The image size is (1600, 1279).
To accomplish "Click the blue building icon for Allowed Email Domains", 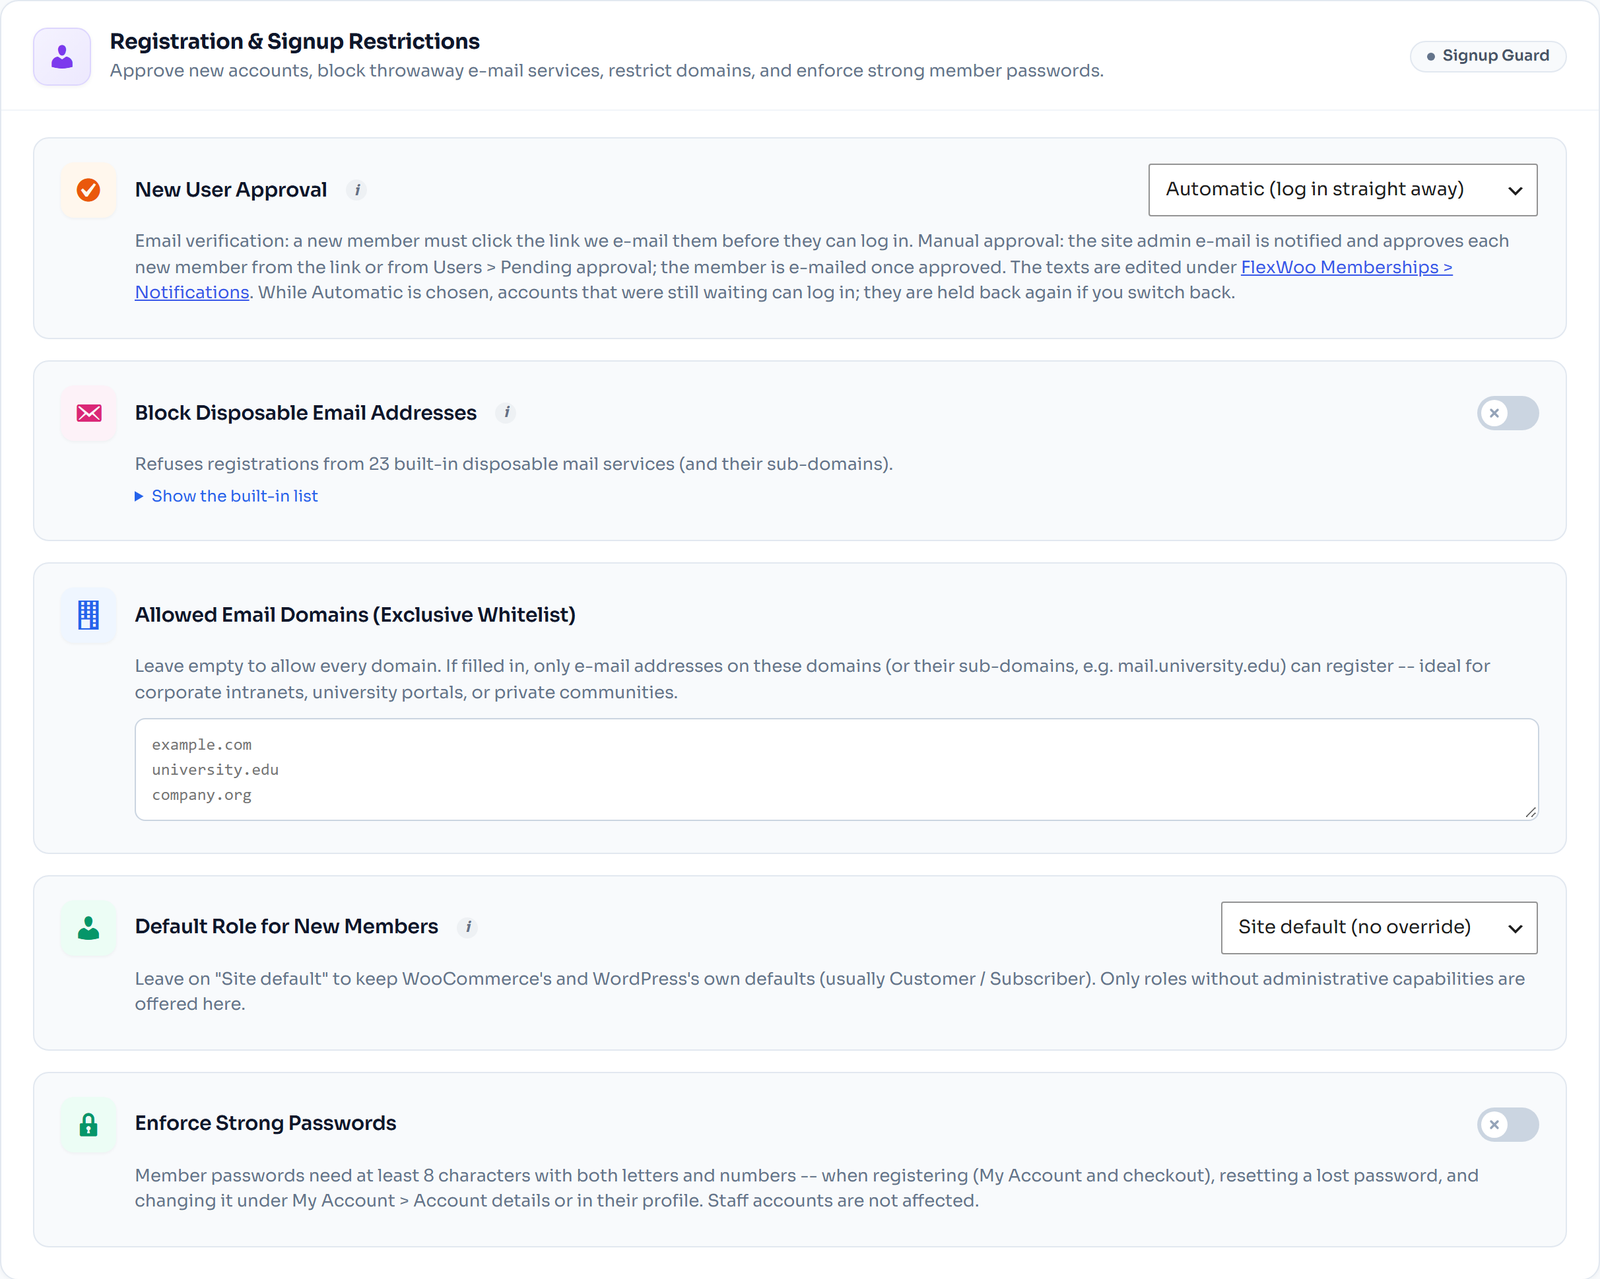I will (x=89, y=615).
